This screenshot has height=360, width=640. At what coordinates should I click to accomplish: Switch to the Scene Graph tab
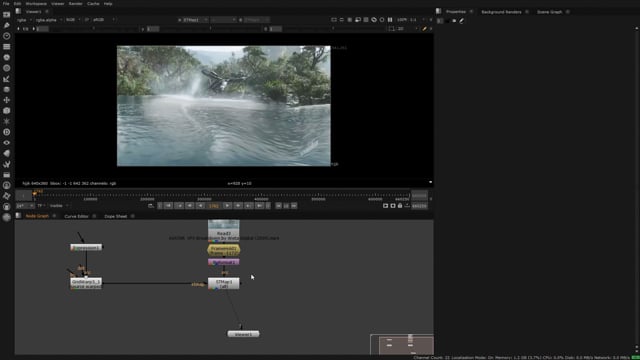click(x=549, y=12)
